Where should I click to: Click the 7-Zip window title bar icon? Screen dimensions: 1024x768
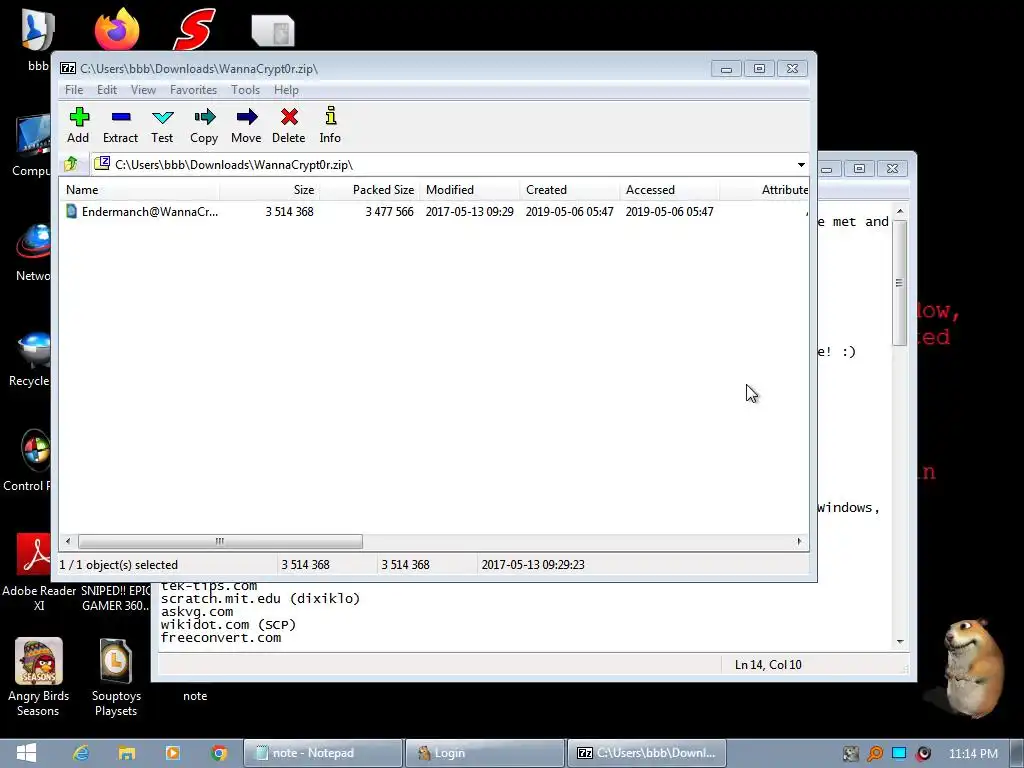pyautogui.click(x=67, y=68)
